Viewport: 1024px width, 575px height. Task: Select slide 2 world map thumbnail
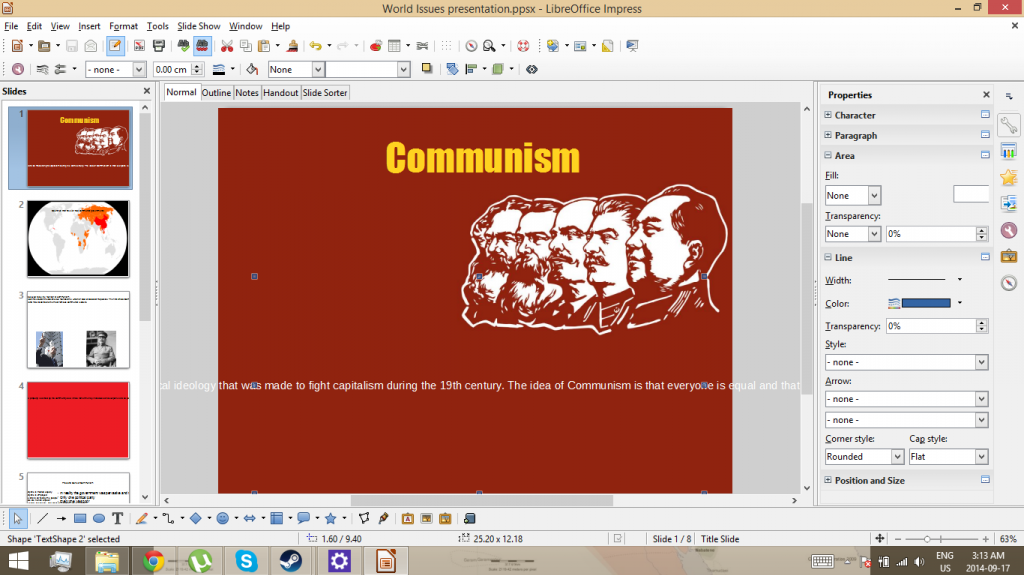(x=78, y=238)
